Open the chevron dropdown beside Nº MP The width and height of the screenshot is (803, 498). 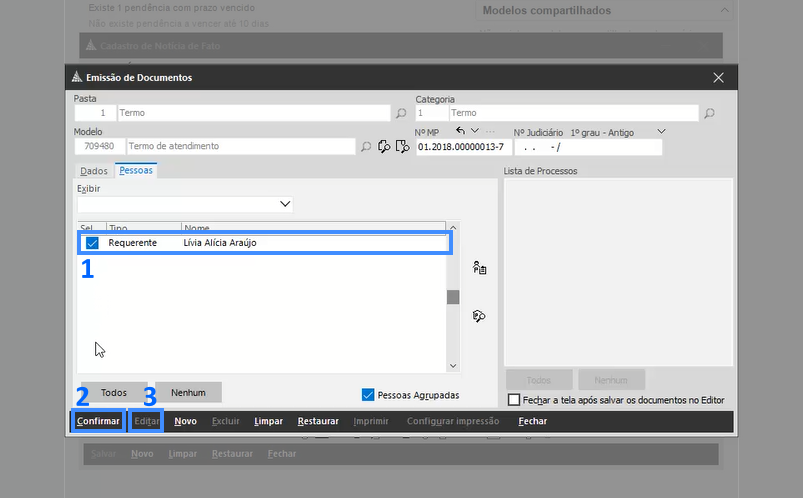click(x=475, y=131)
